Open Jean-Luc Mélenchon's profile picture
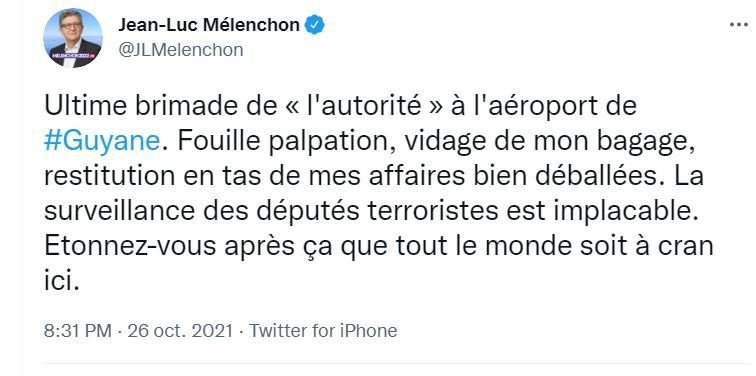The image size is (756, 376). tap(73, 38)
